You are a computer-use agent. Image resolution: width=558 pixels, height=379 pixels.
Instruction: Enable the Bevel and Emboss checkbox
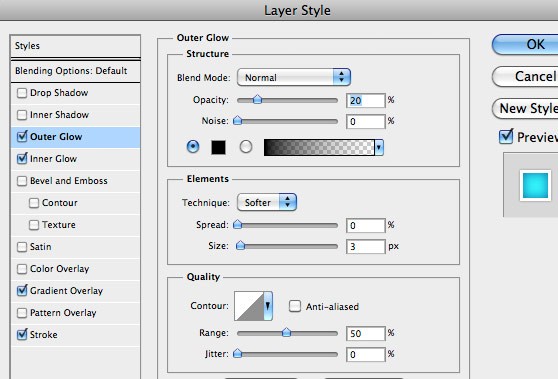pos(22,181)
